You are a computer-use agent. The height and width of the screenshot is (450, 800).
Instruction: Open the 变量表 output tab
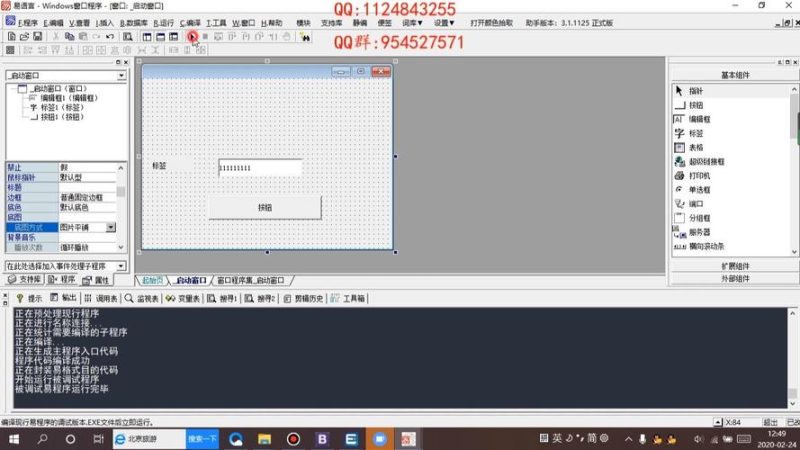(183, 298)
